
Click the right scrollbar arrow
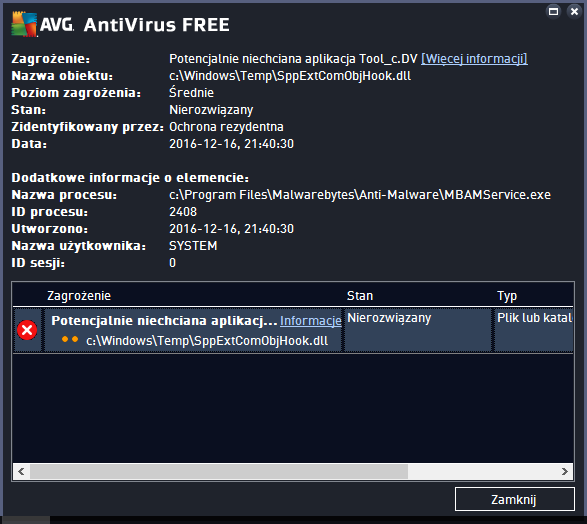[x=565, y=472]
